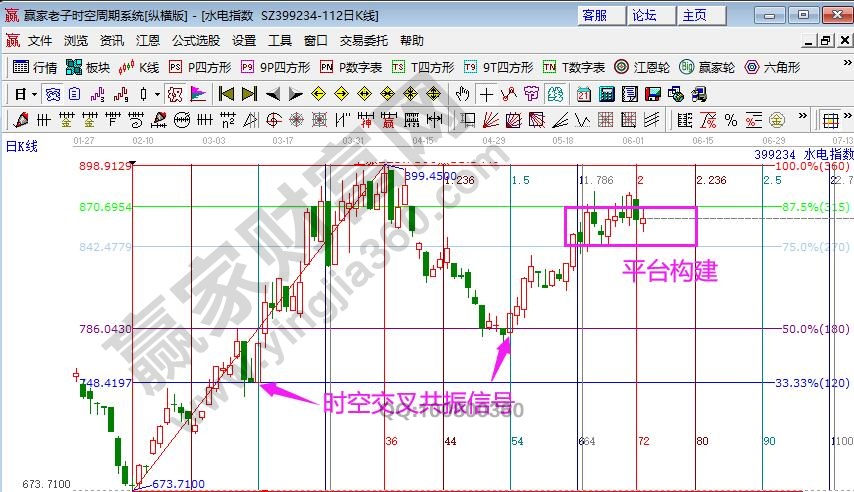Image resolution: width=854 pixels, height=492 pixels.
Task: Open the 江恩 menu
Action: click(x=148, y=41)
